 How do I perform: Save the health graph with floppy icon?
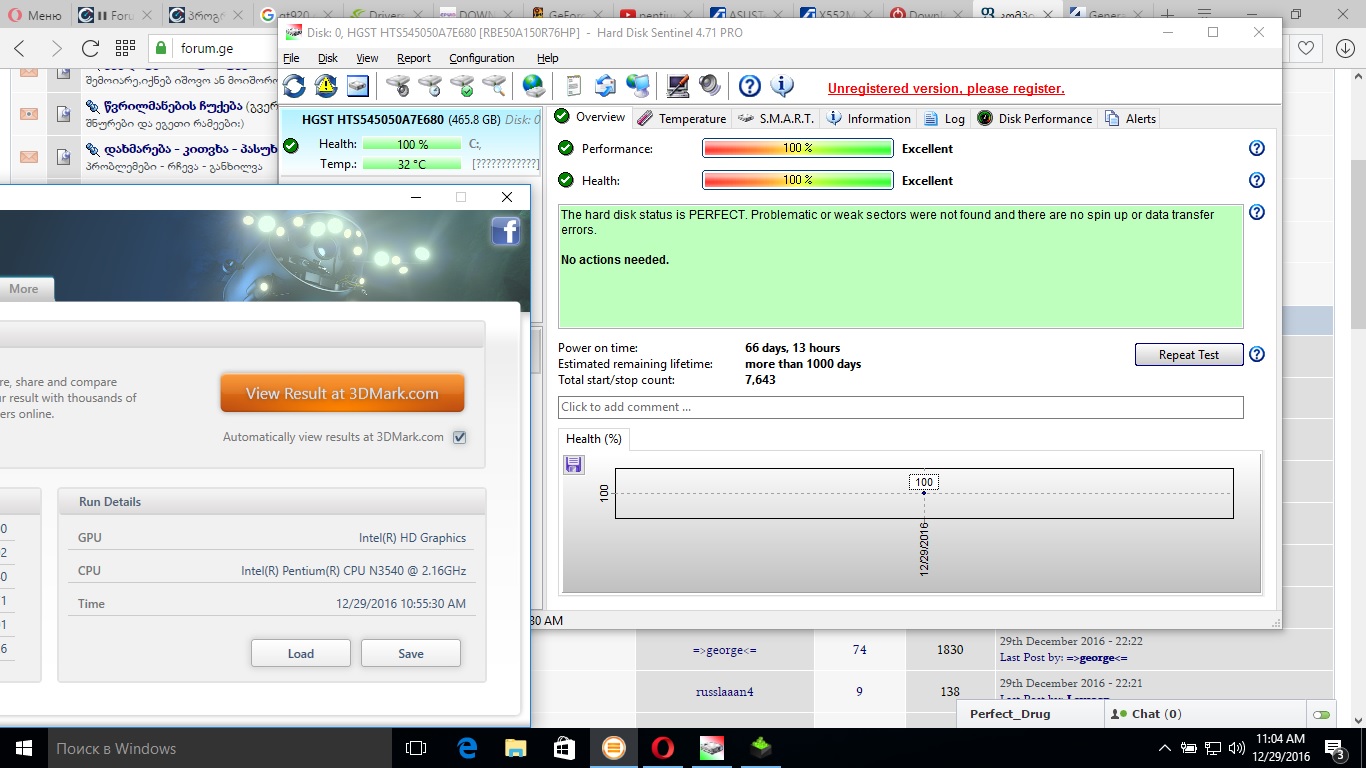[x=574, y=464]
